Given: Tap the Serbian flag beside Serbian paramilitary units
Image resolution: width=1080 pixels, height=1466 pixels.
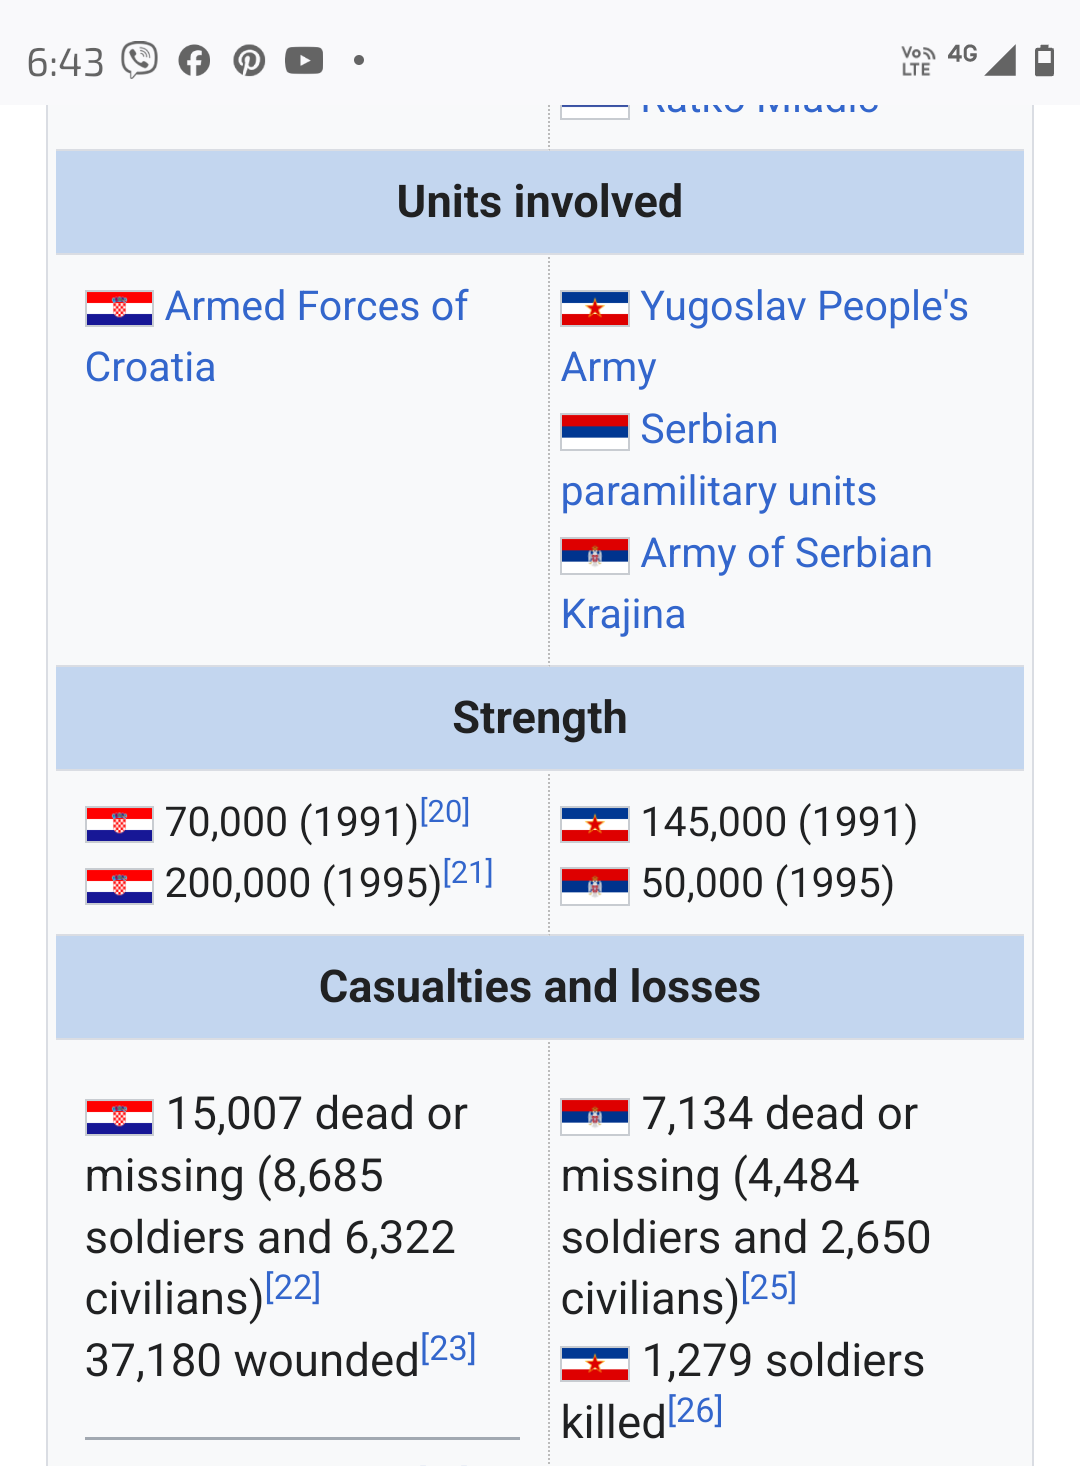Looking at the screenshot, I should [x=595, y=431].
